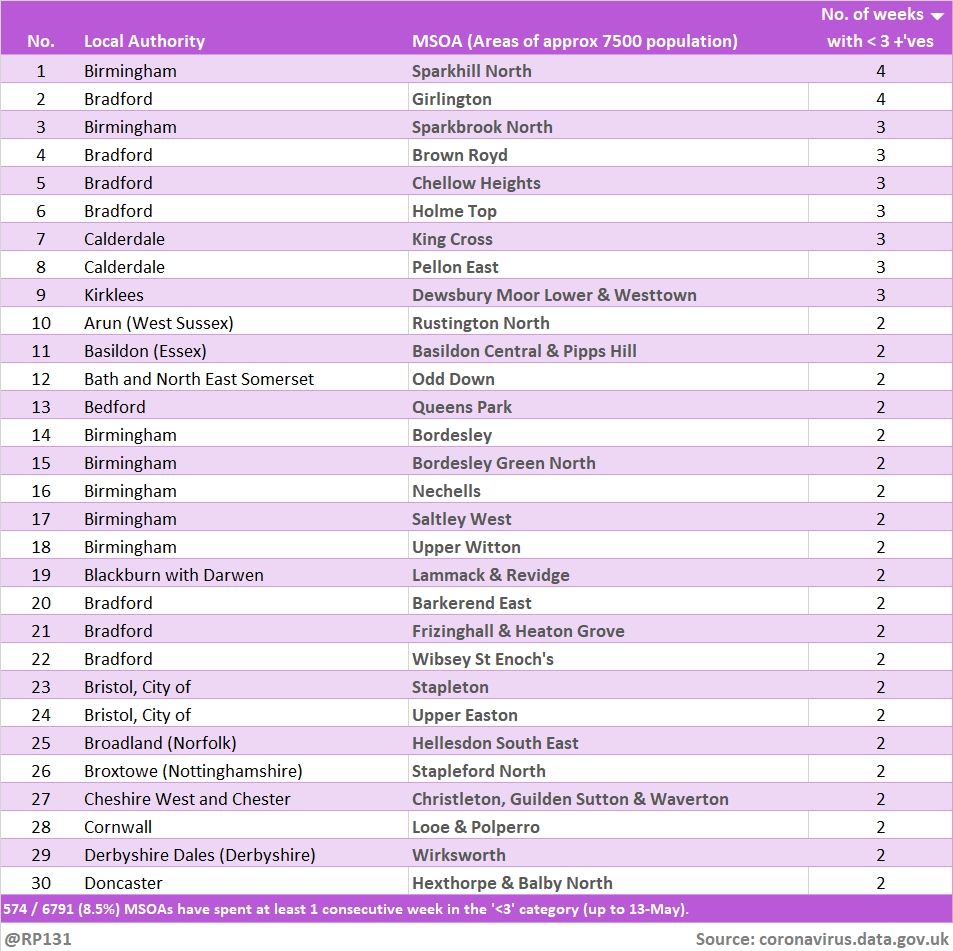Click the Looe & Polperro cell
The height and width of the screenshot is (951, 953).
coord(475,827)
